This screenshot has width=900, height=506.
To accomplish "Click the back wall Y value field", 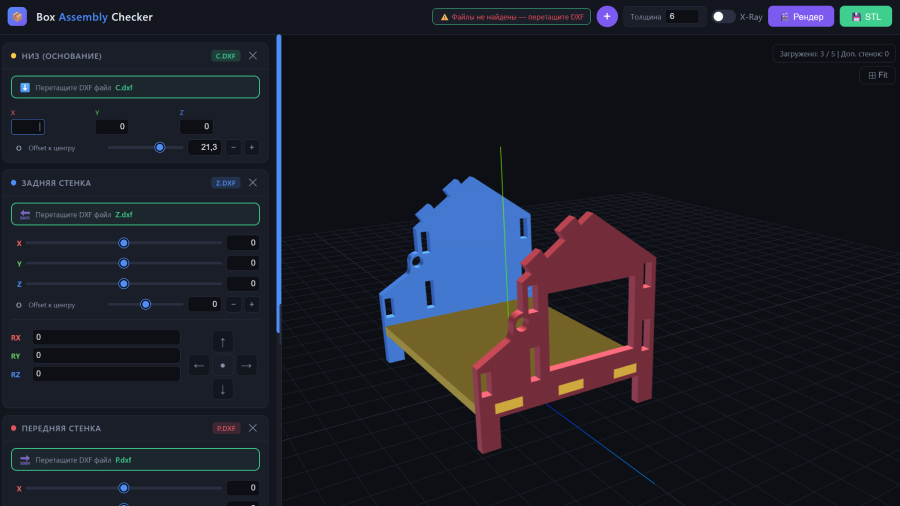I will [243, 263].
